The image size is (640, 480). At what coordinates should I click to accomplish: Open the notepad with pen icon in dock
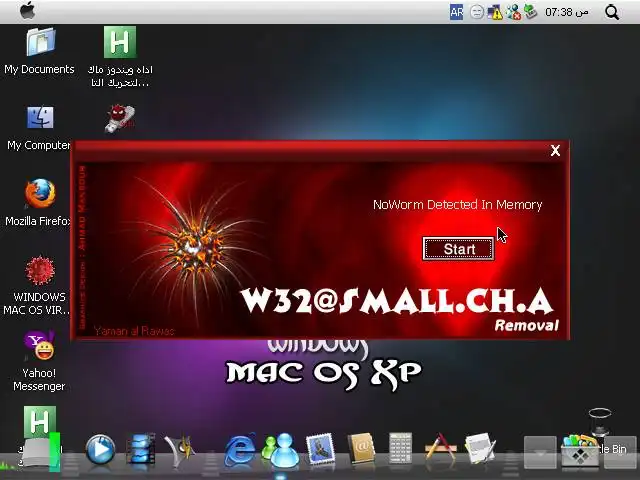tap(480, 448)
